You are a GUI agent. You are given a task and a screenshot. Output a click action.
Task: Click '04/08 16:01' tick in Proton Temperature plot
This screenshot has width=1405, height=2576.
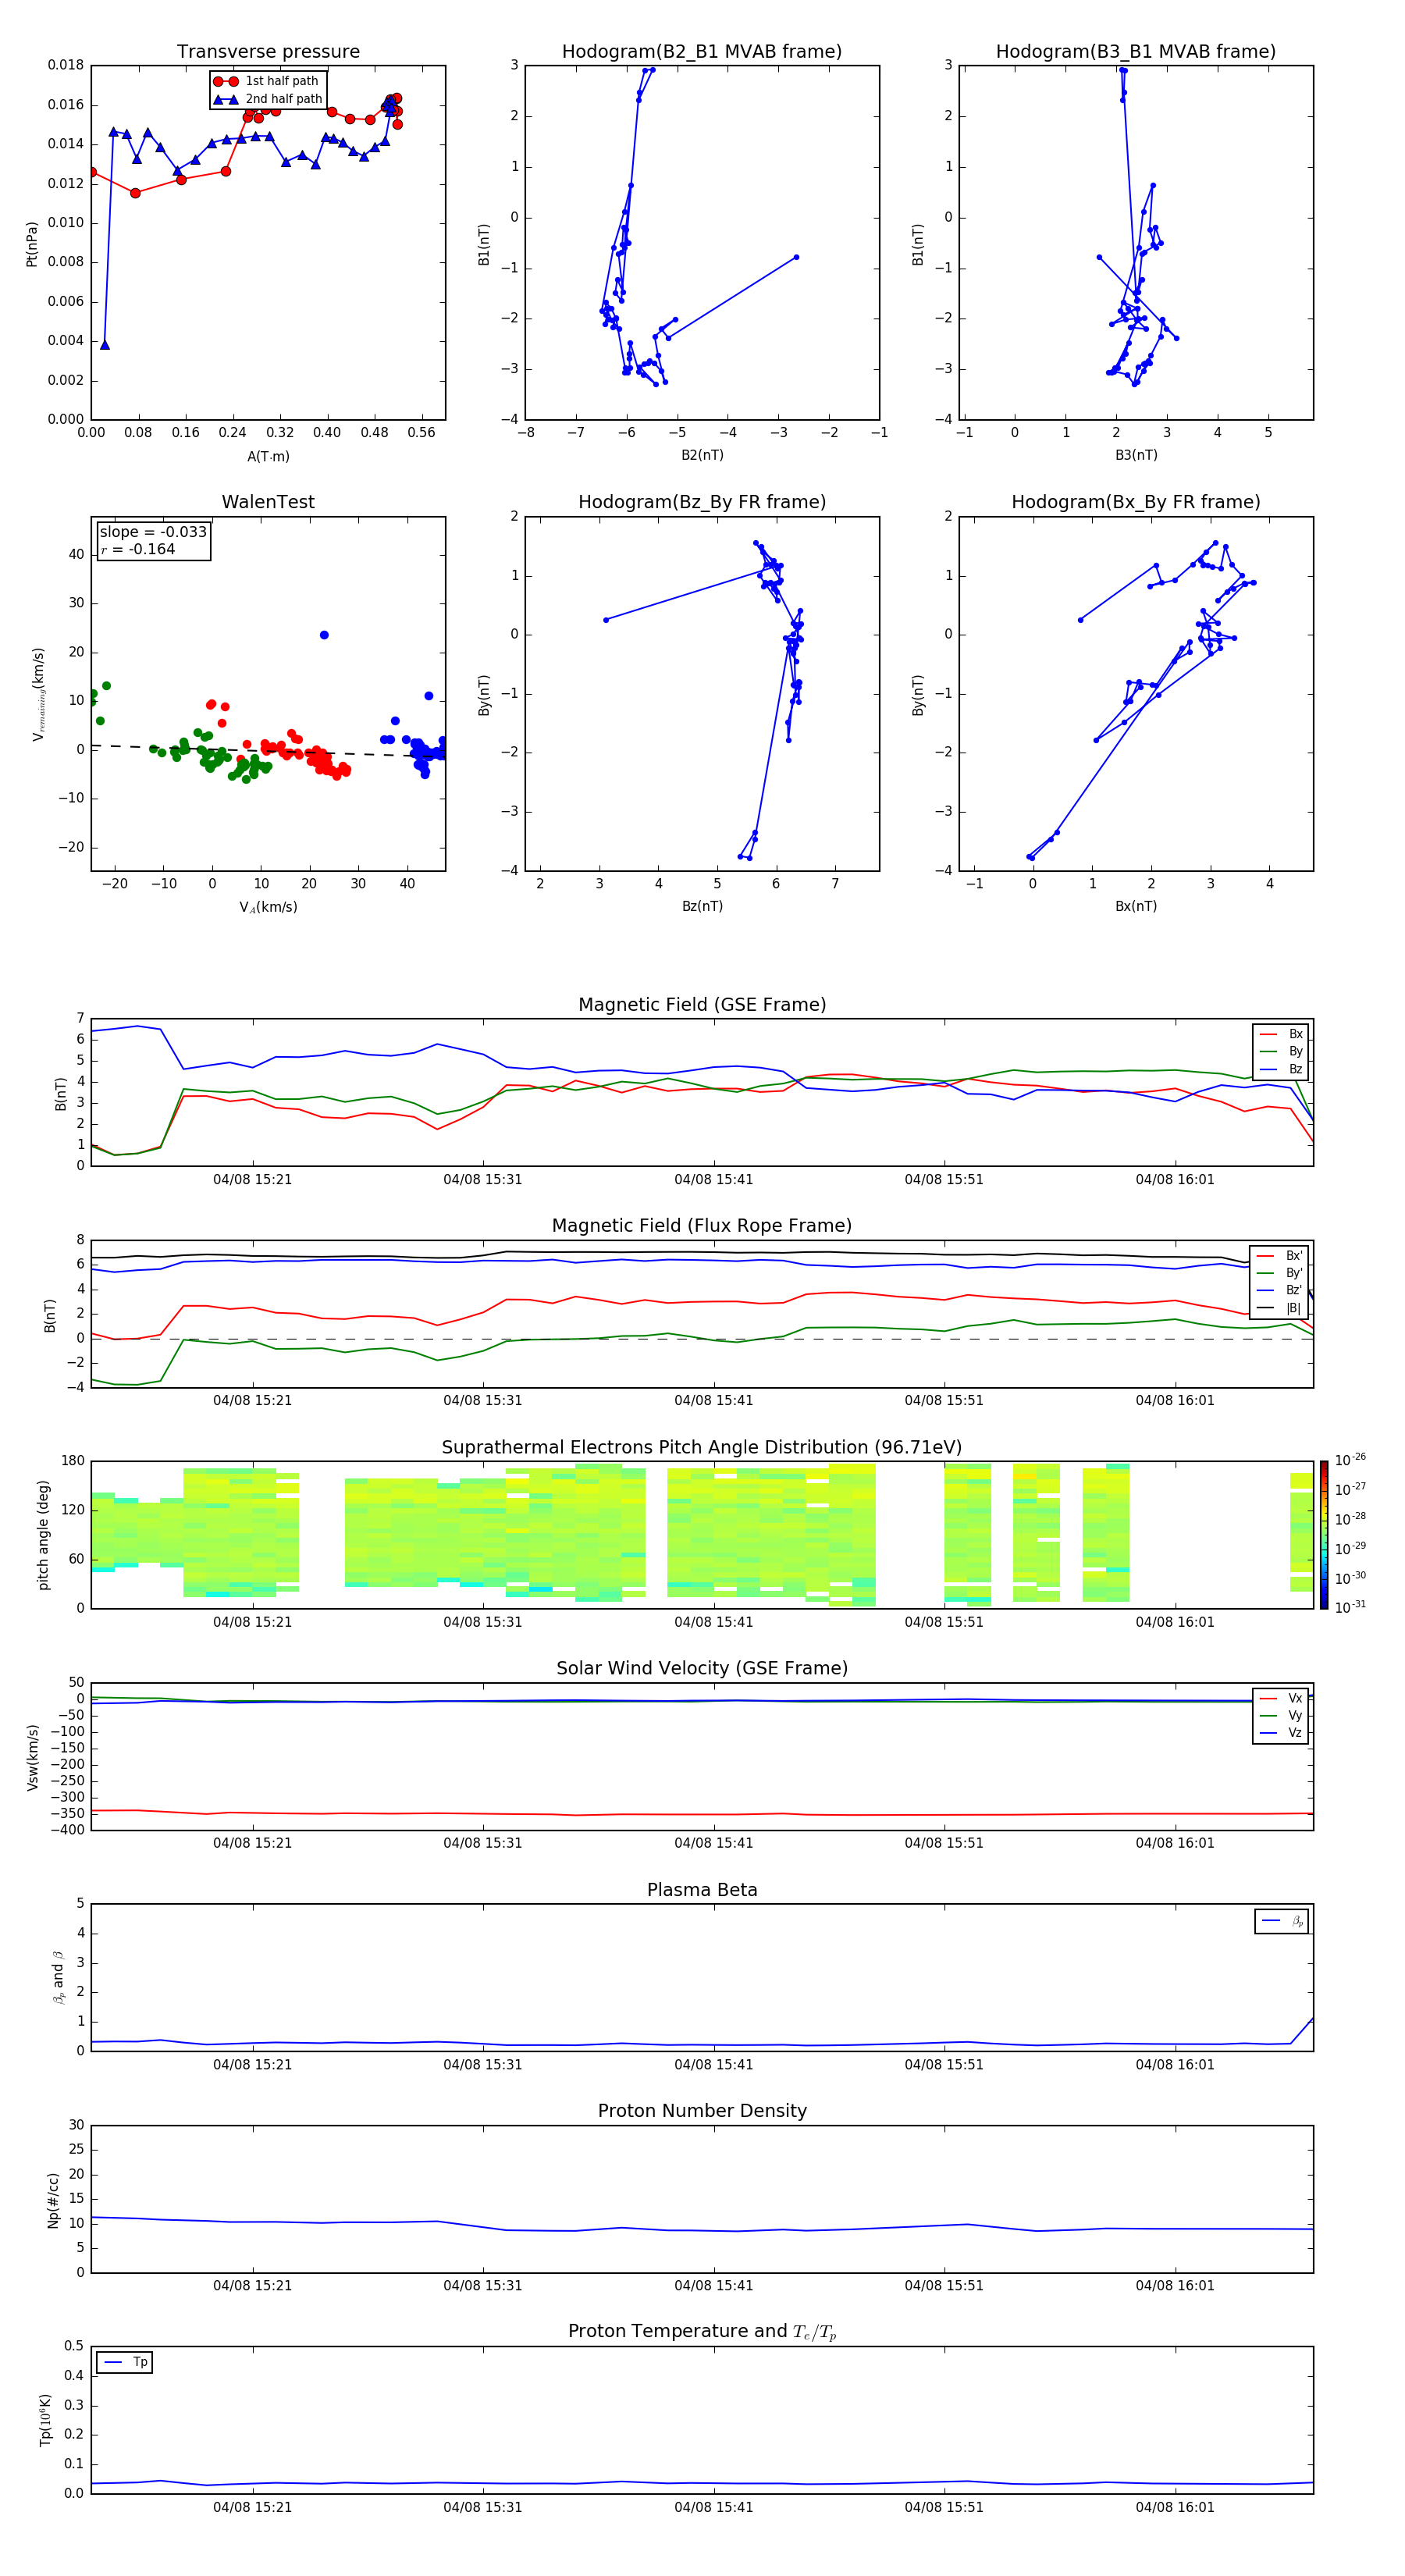pyautogui.click(x=1175, y=2507)
